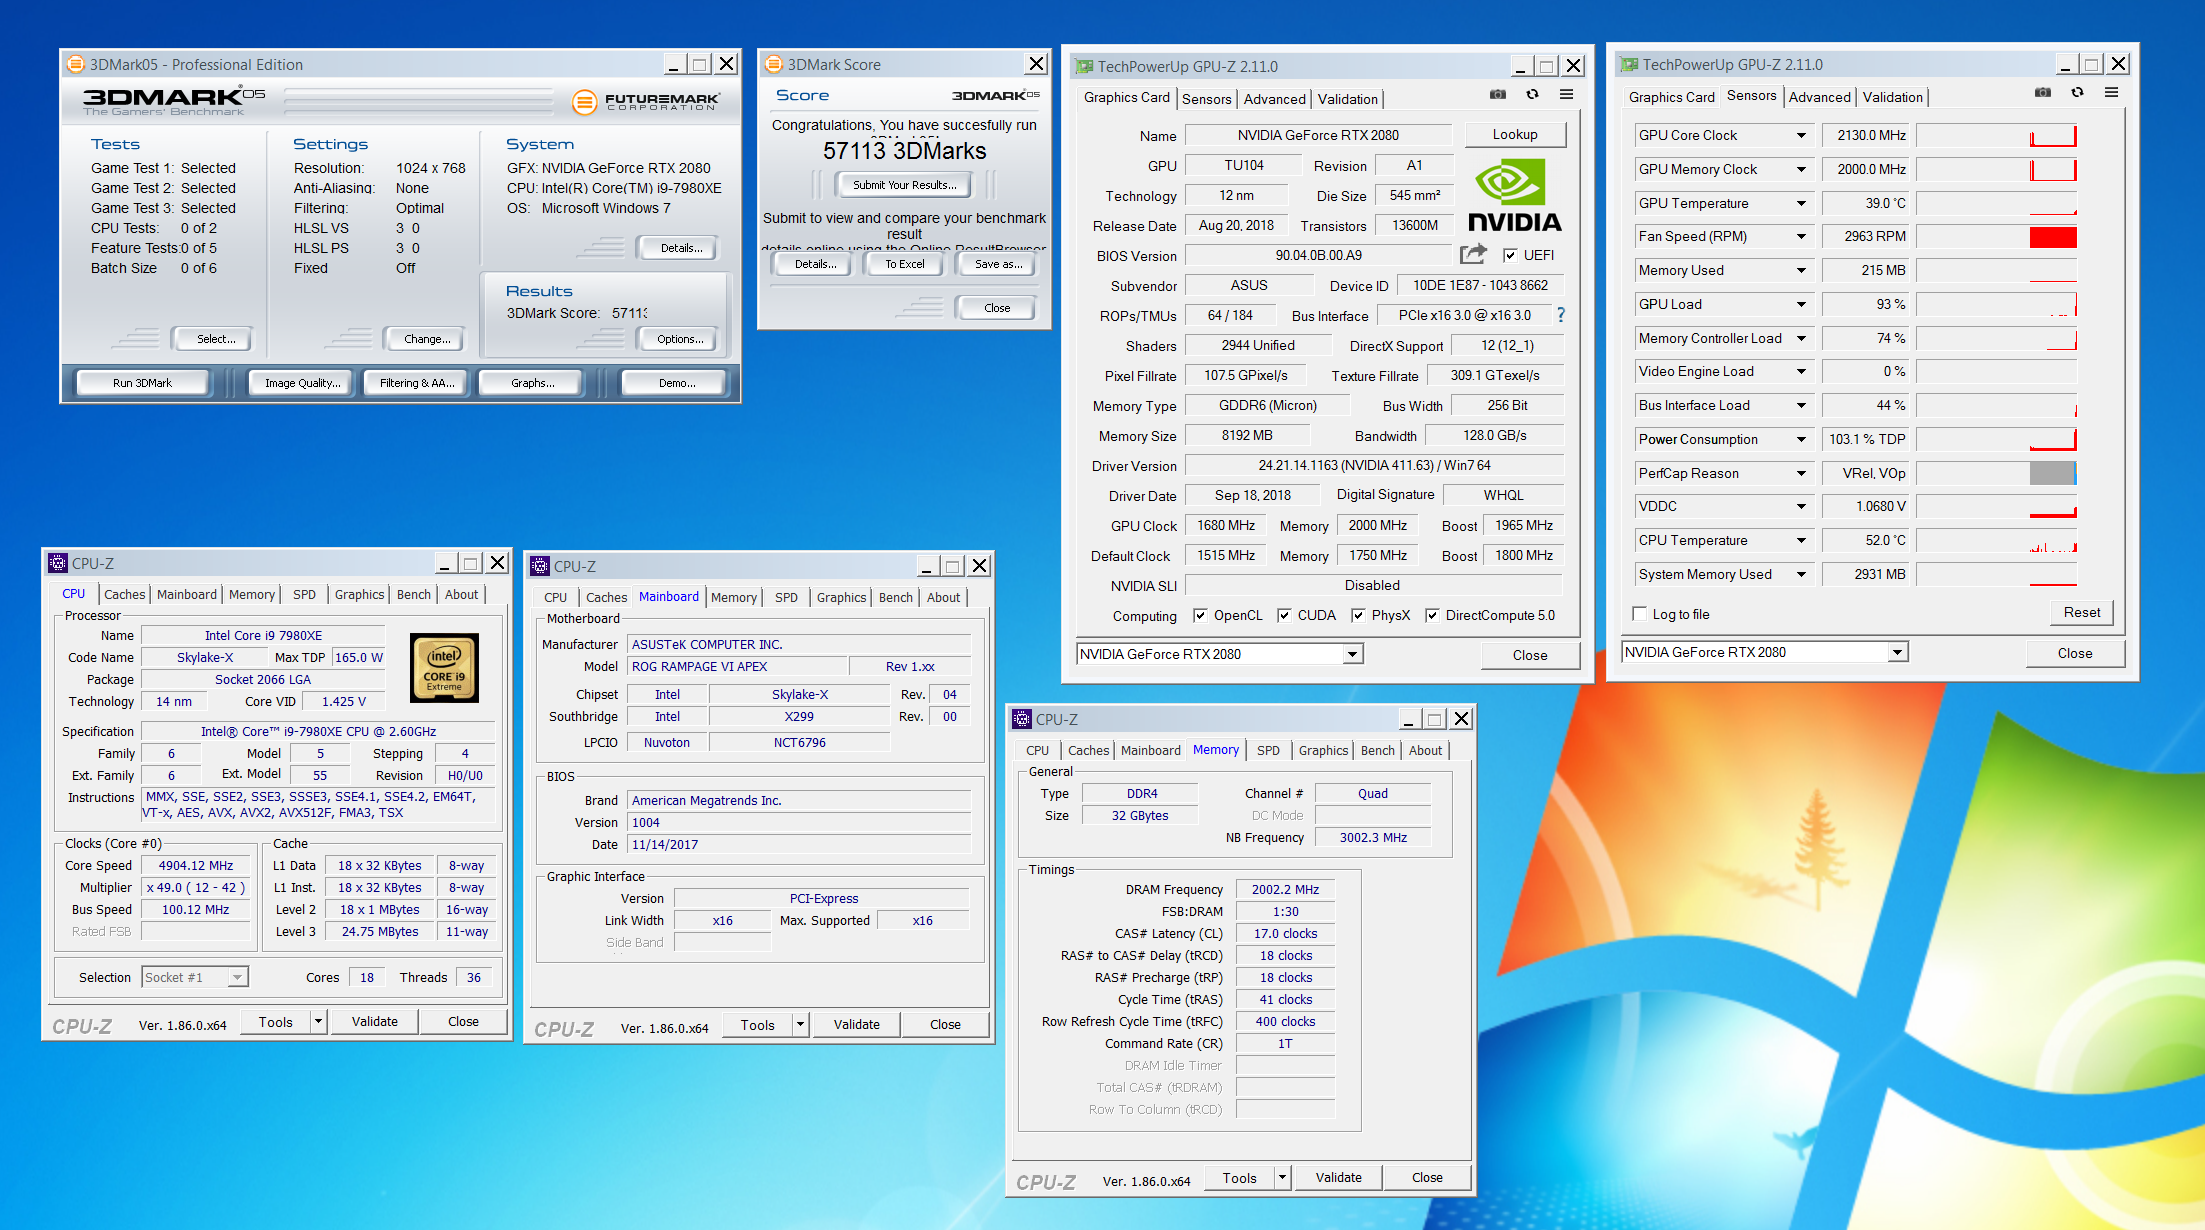Image resolution: width=2205 pixels, height=1230 pixels.
Task: Open the hamburger menu in GPU-Z Graphics Card window
Action: tap(1566, 94)
